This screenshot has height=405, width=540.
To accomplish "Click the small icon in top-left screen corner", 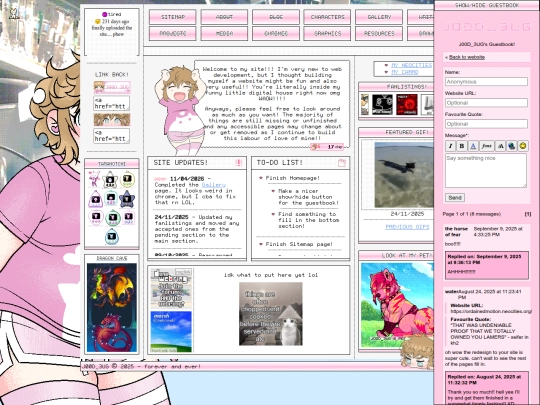I will pos(14,13).
